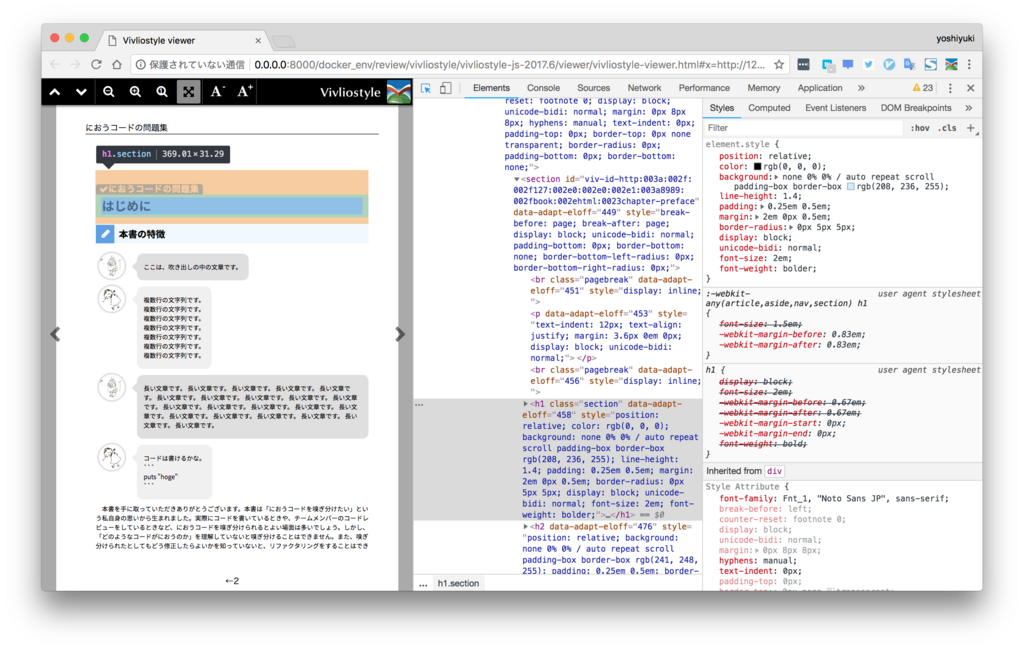Expand the background shorthand property
Image resolution: width=1024 pixels, height=650 pixels.
(x=776, y=177)
